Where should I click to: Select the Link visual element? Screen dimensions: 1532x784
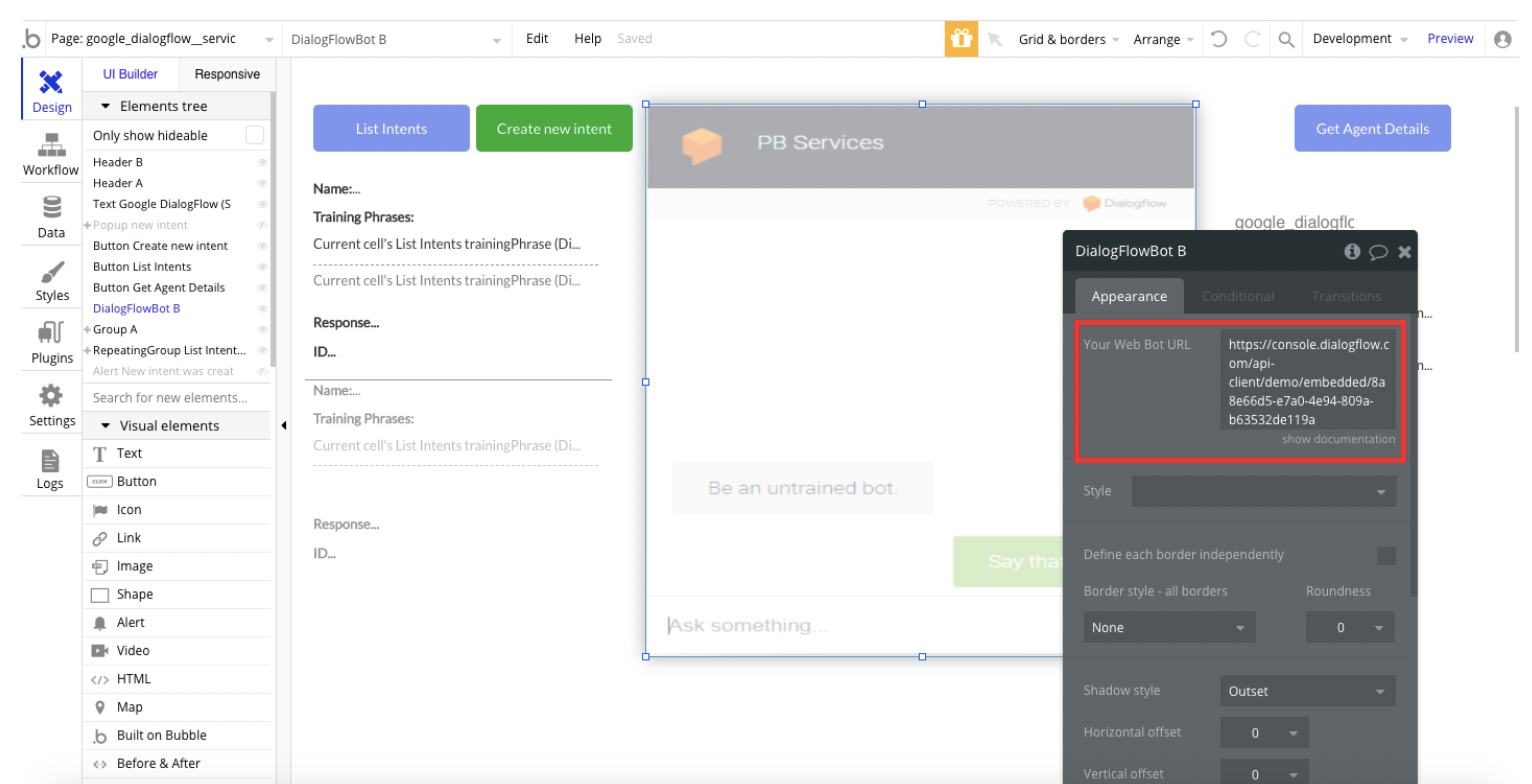(176, 537)
